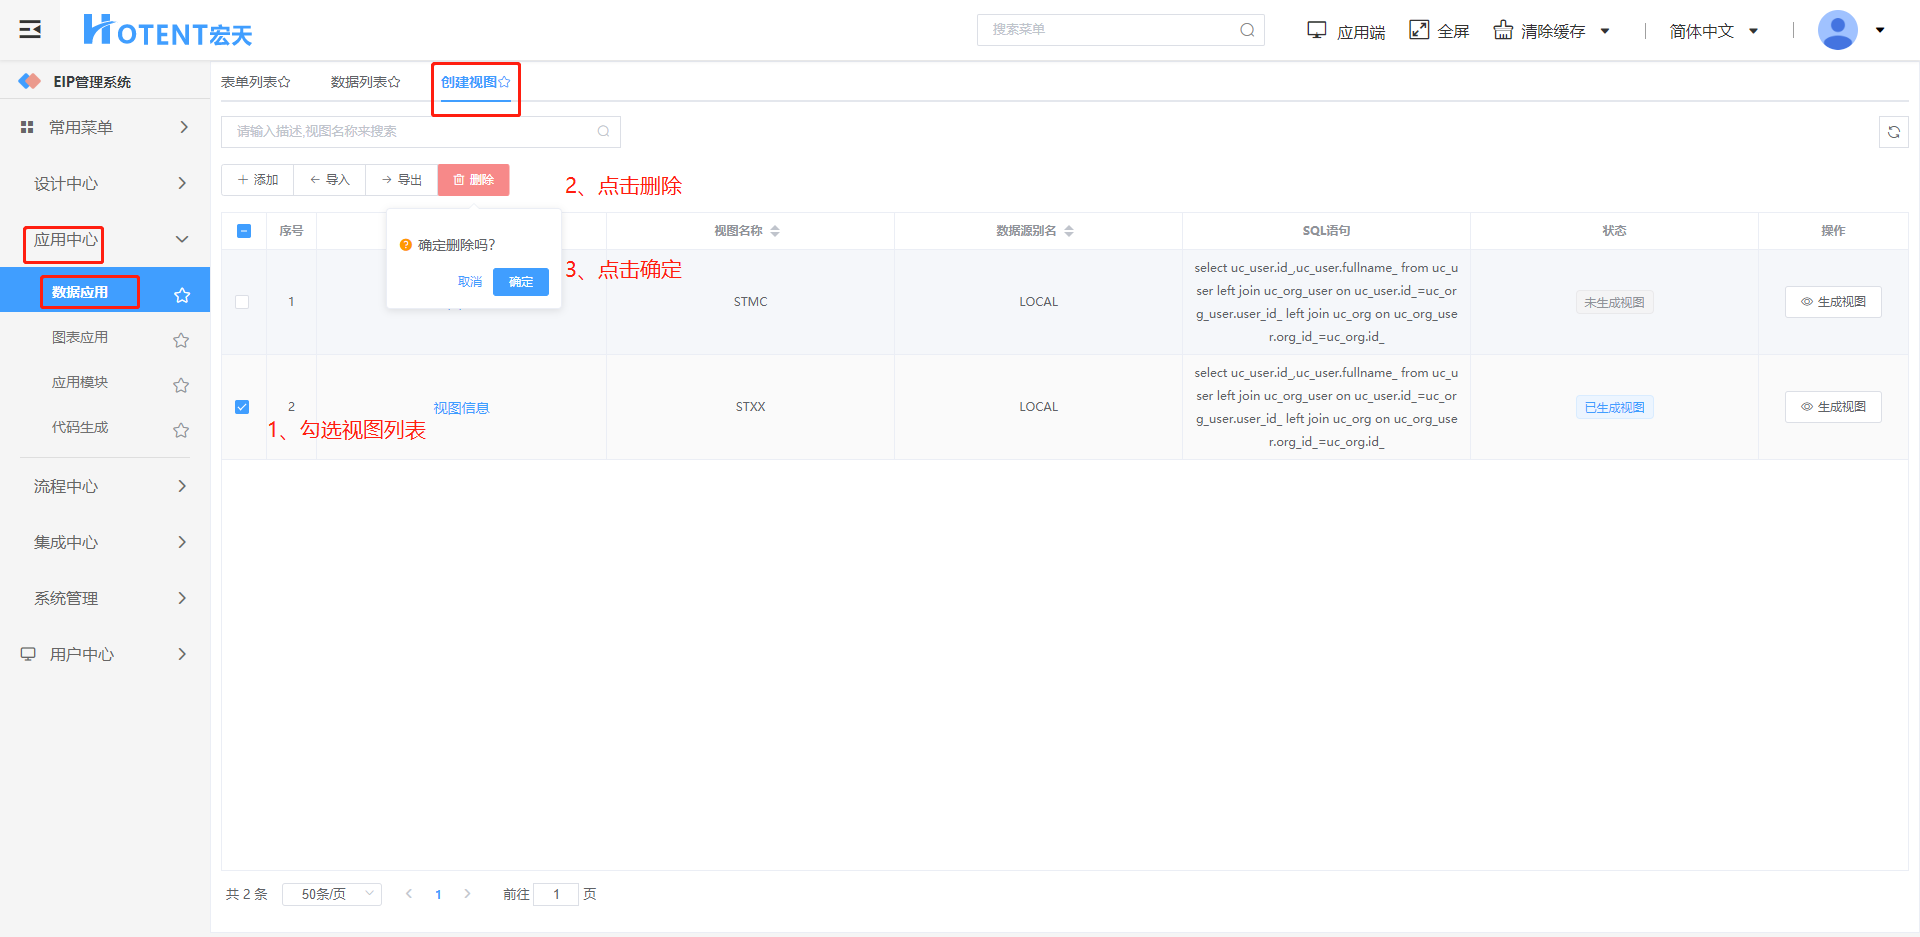
Task: Expand 系统管理 menu
Action: tap(105, 598)
